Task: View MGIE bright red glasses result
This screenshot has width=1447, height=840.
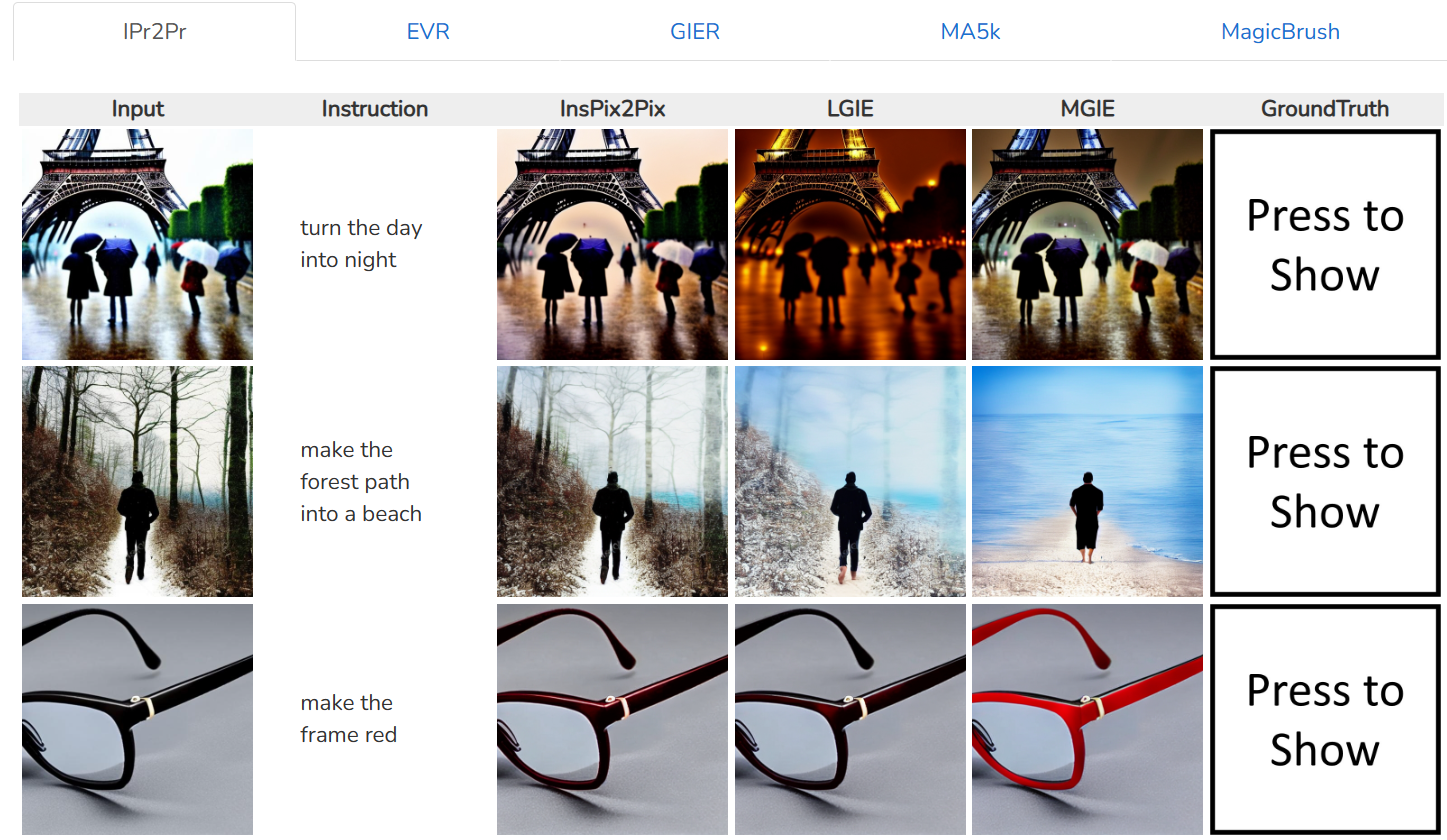Action: coord(1087,719)
